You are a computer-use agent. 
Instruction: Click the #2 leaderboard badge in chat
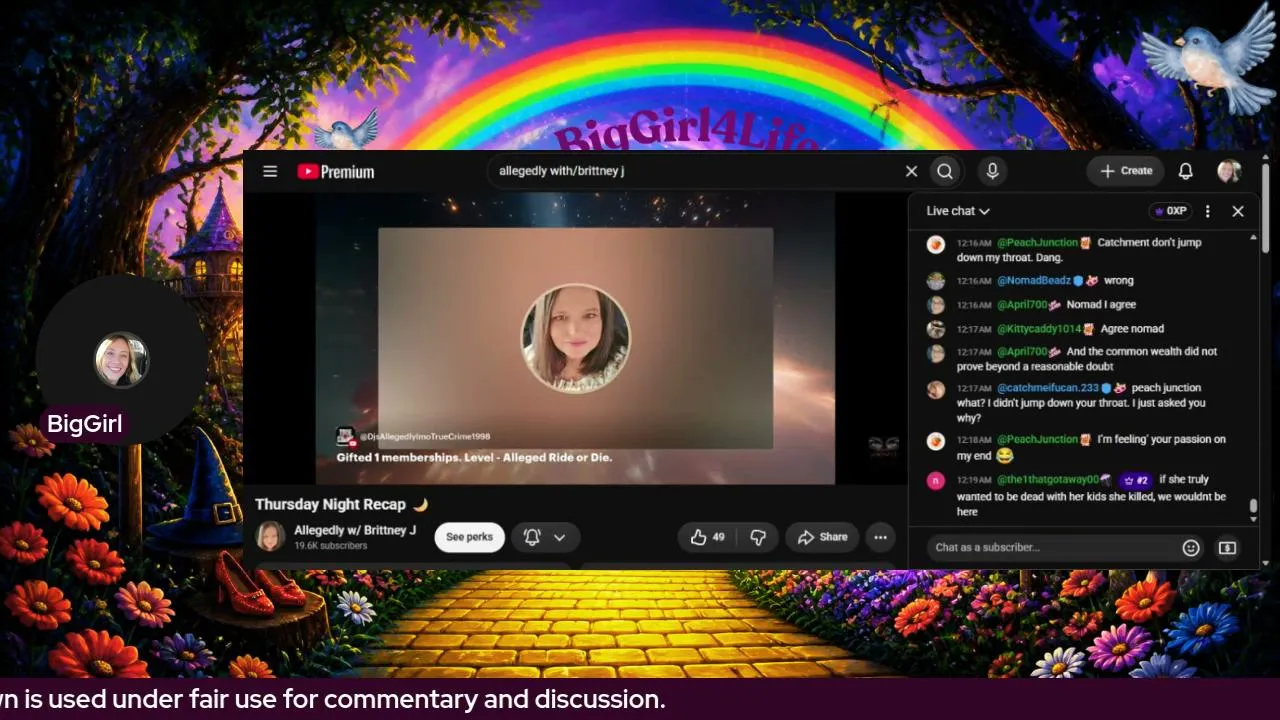tap(1136, 480)
